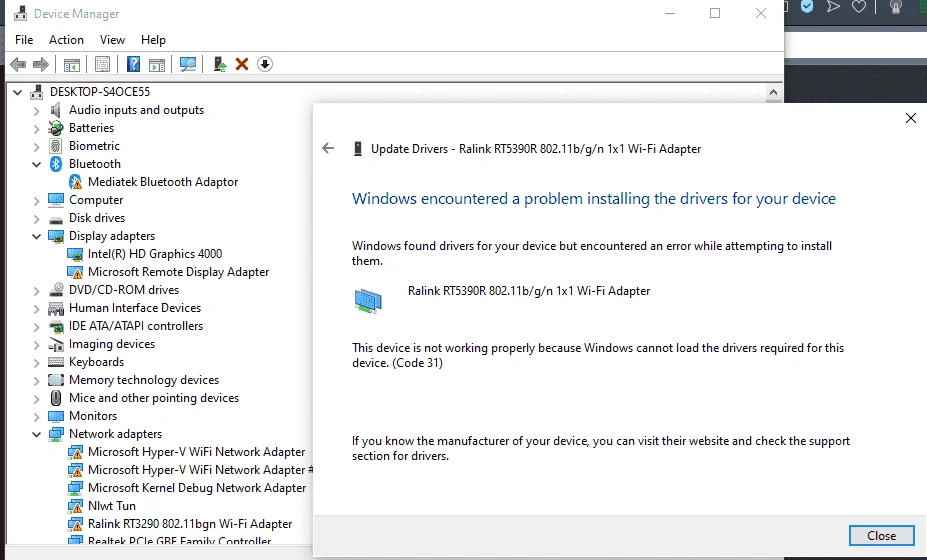This screenshot has width=927, height=560.
Task: Click the heart icon in background browser
Action: [859, 7]
